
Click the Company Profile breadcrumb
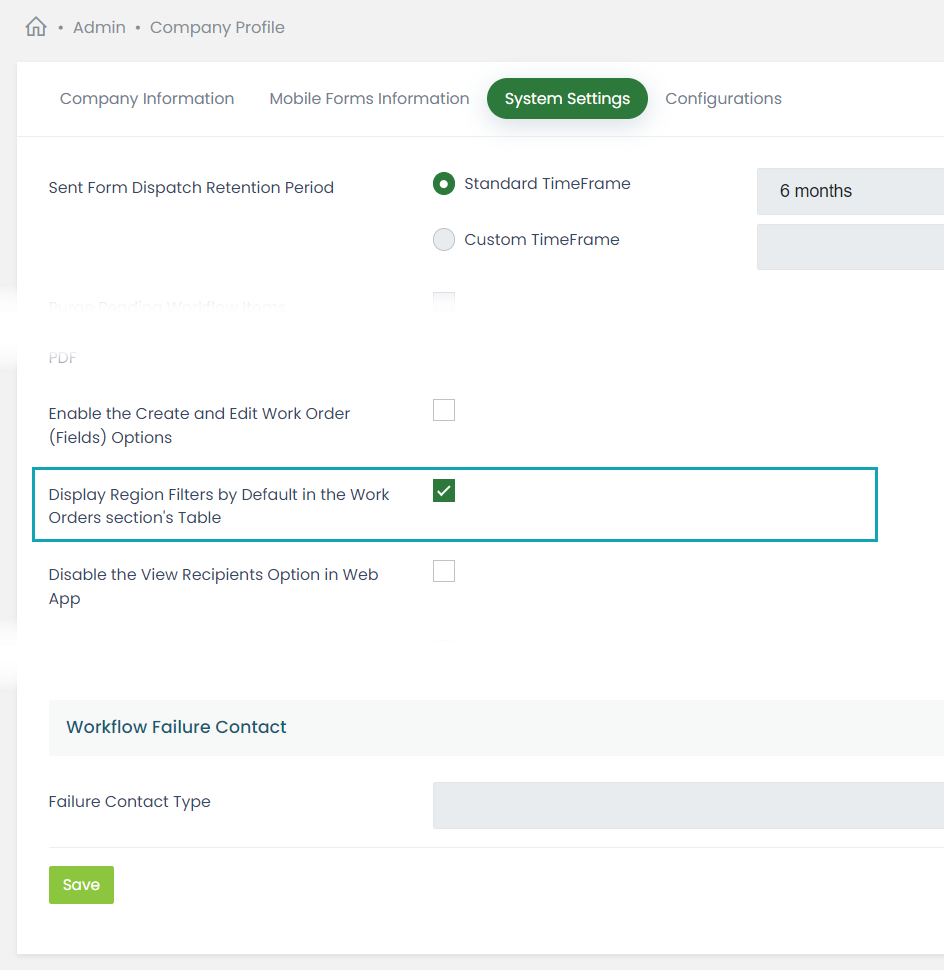point(217,27)
